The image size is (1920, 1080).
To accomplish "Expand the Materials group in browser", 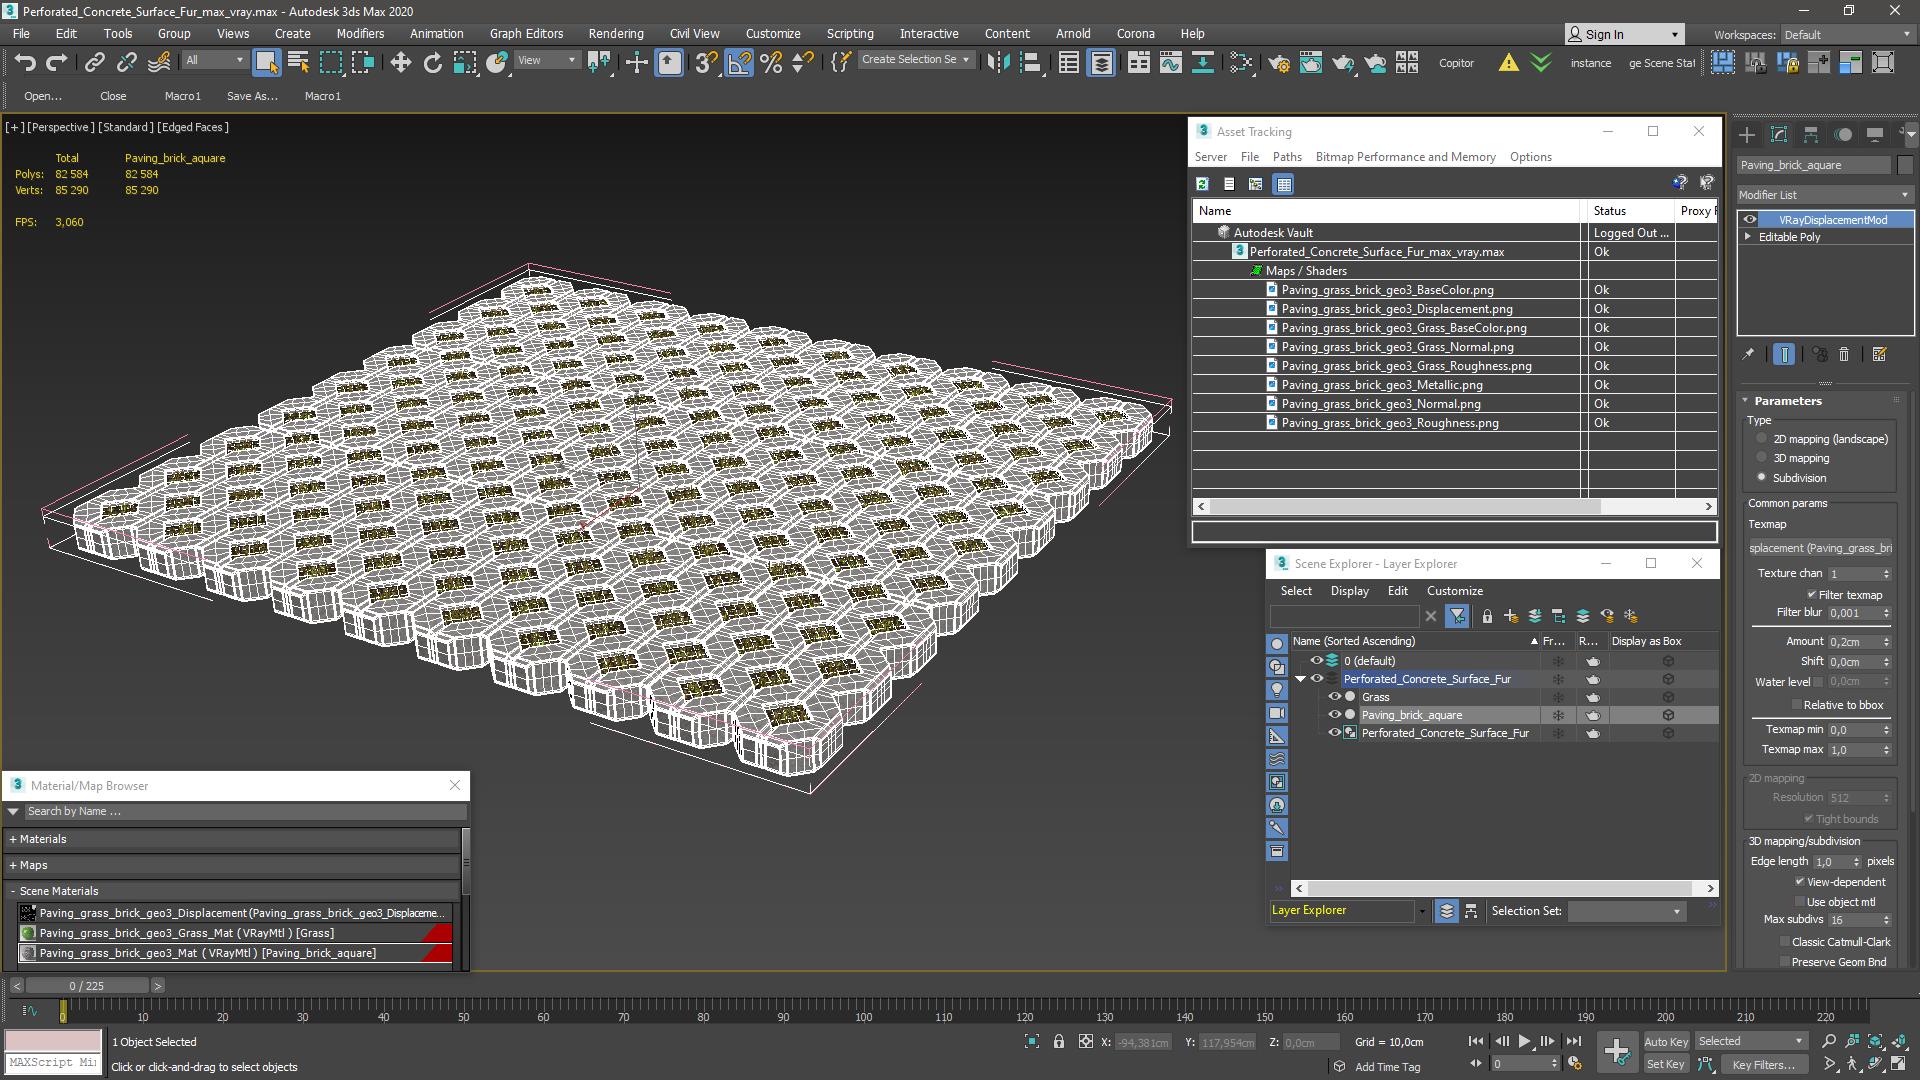I will [13, 839].
